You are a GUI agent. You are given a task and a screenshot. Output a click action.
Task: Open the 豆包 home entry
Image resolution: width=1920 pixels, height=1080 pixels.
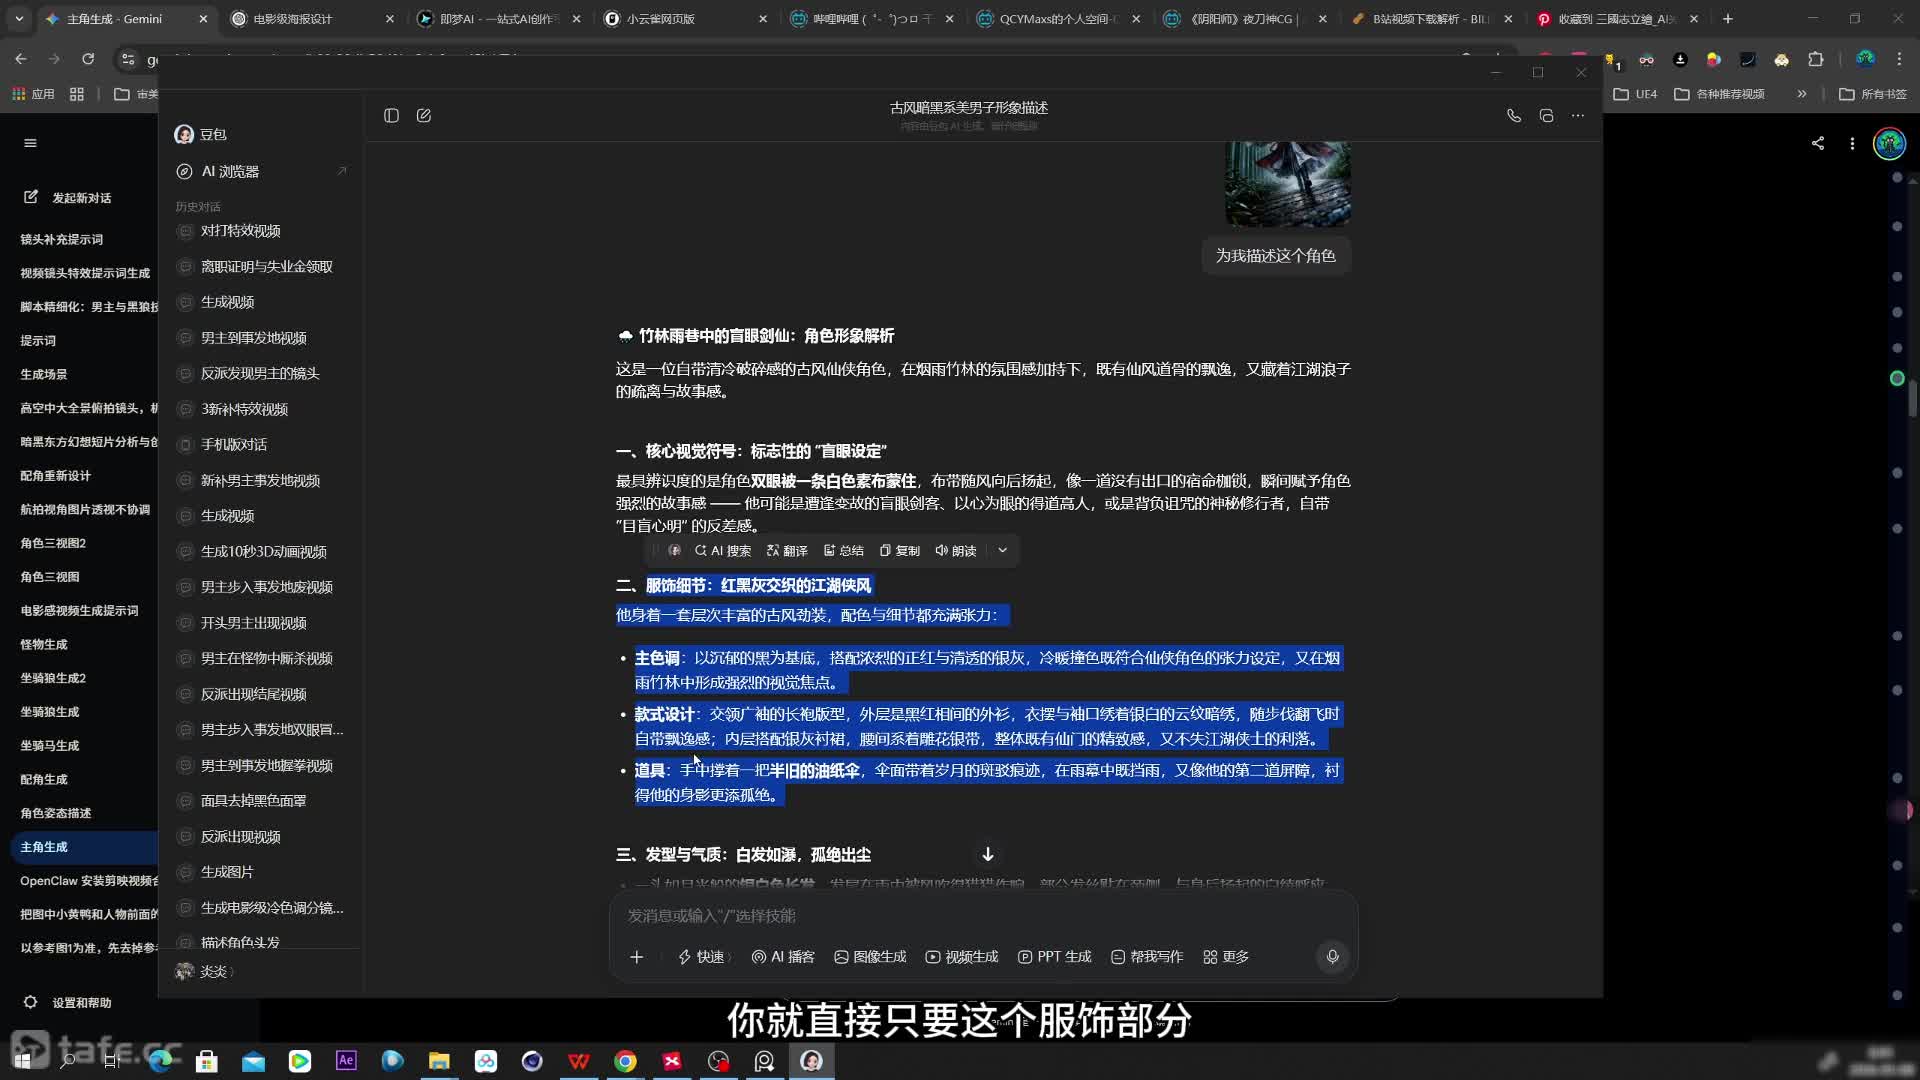click(201, 134)
